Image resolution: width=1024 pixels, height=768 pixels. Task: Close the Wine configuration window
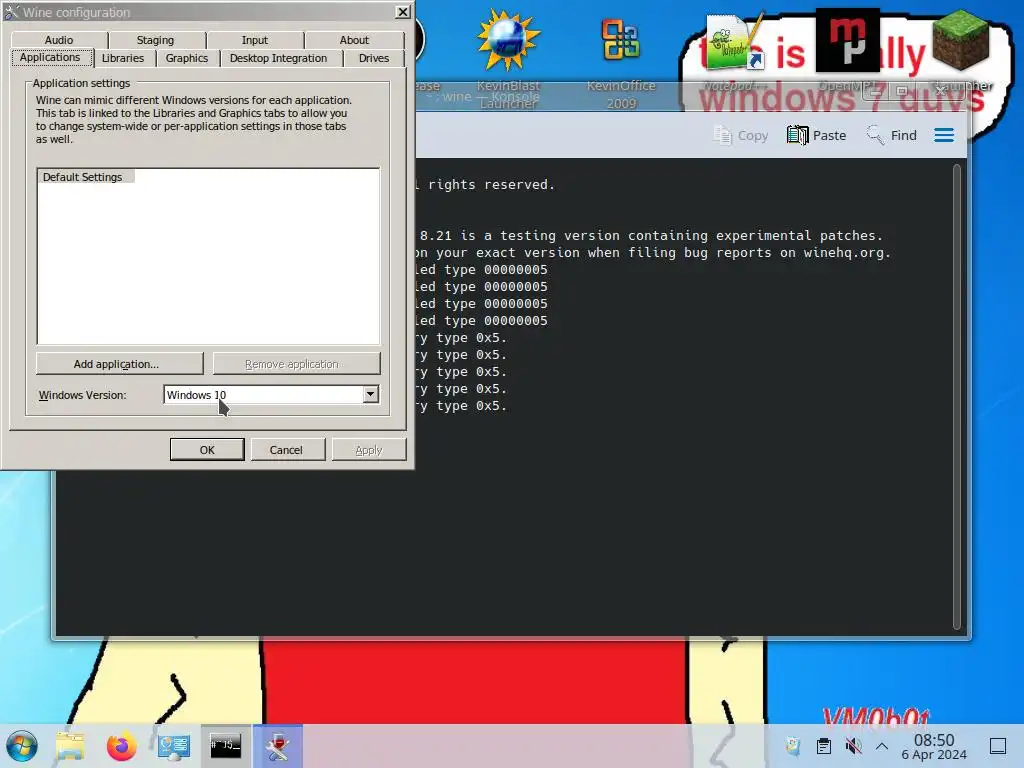point(403,12)
